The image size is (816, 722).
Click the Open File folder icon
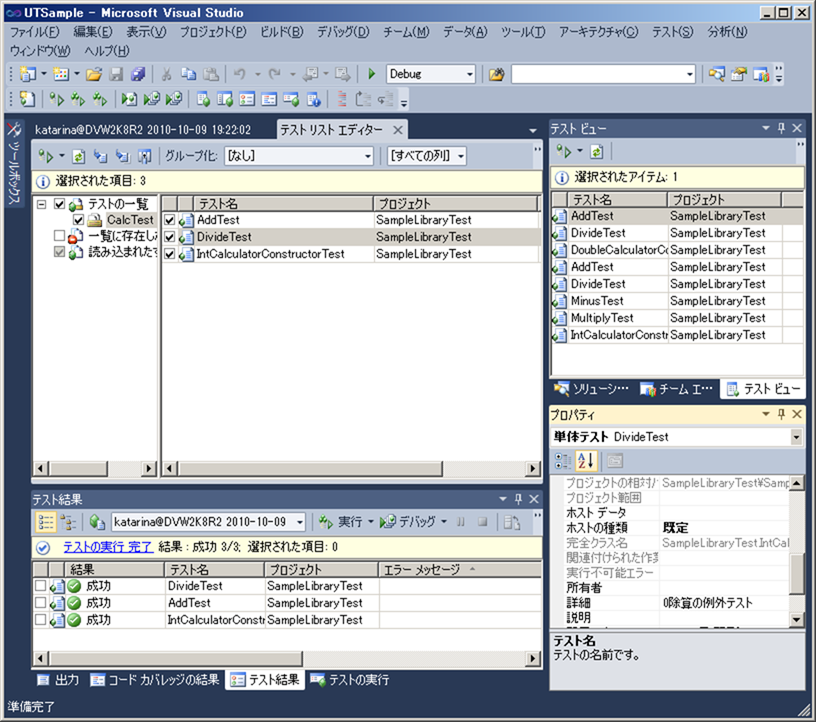click(x=94, y=74)
